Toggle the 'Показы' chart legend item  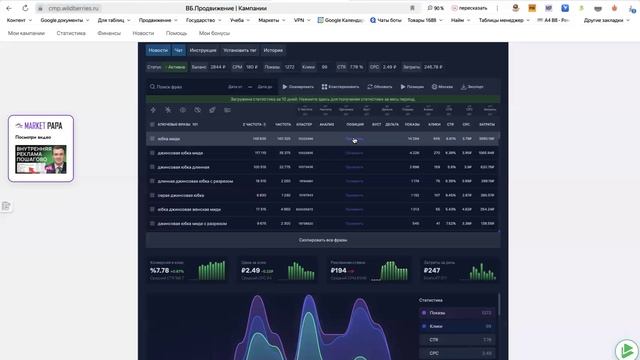pyautogui.click(x=457, y=313)
